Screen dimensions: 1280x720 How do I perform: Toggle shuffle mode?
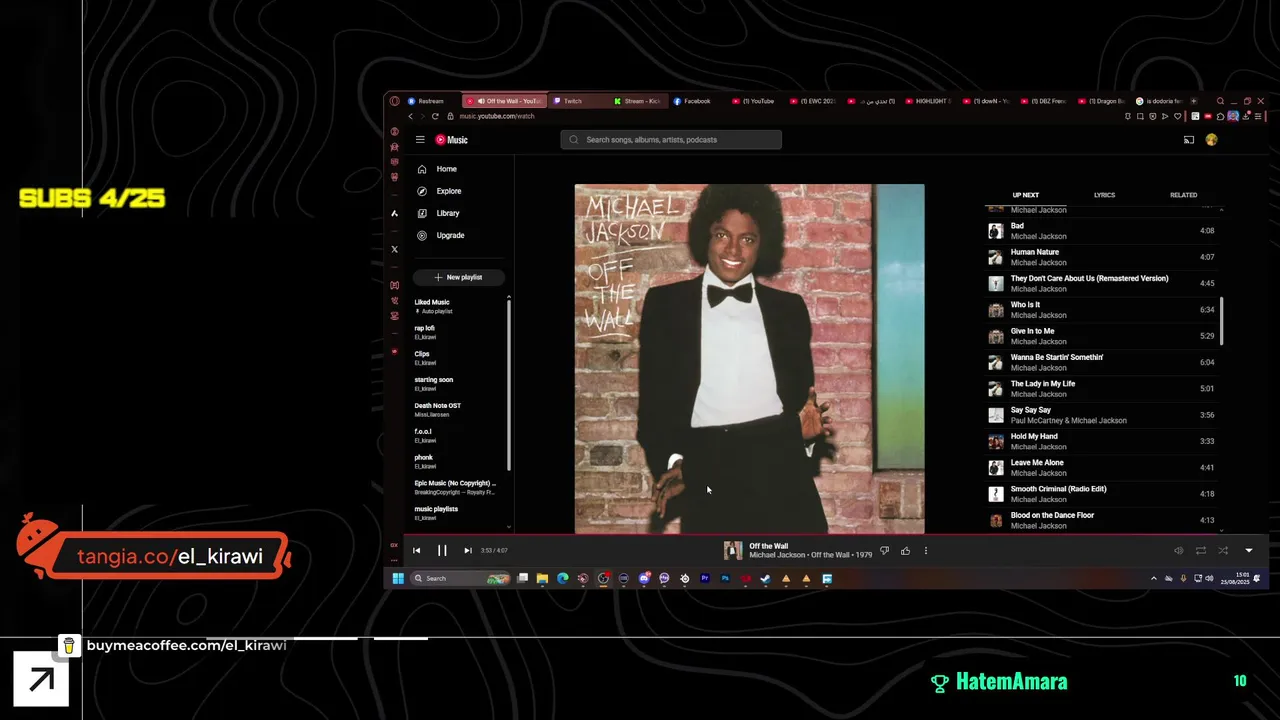click(x=1222, y=550)
